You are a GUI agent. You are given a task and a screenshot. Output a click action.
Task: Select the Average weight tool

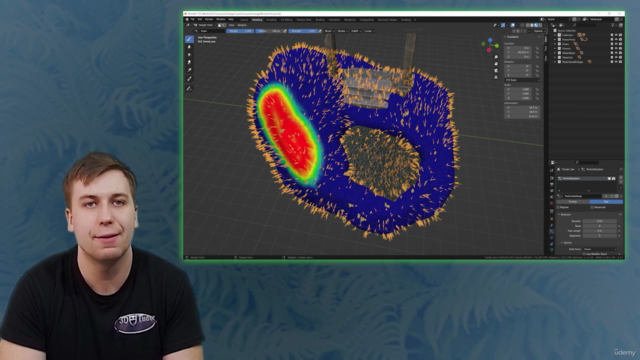point(189,54)
